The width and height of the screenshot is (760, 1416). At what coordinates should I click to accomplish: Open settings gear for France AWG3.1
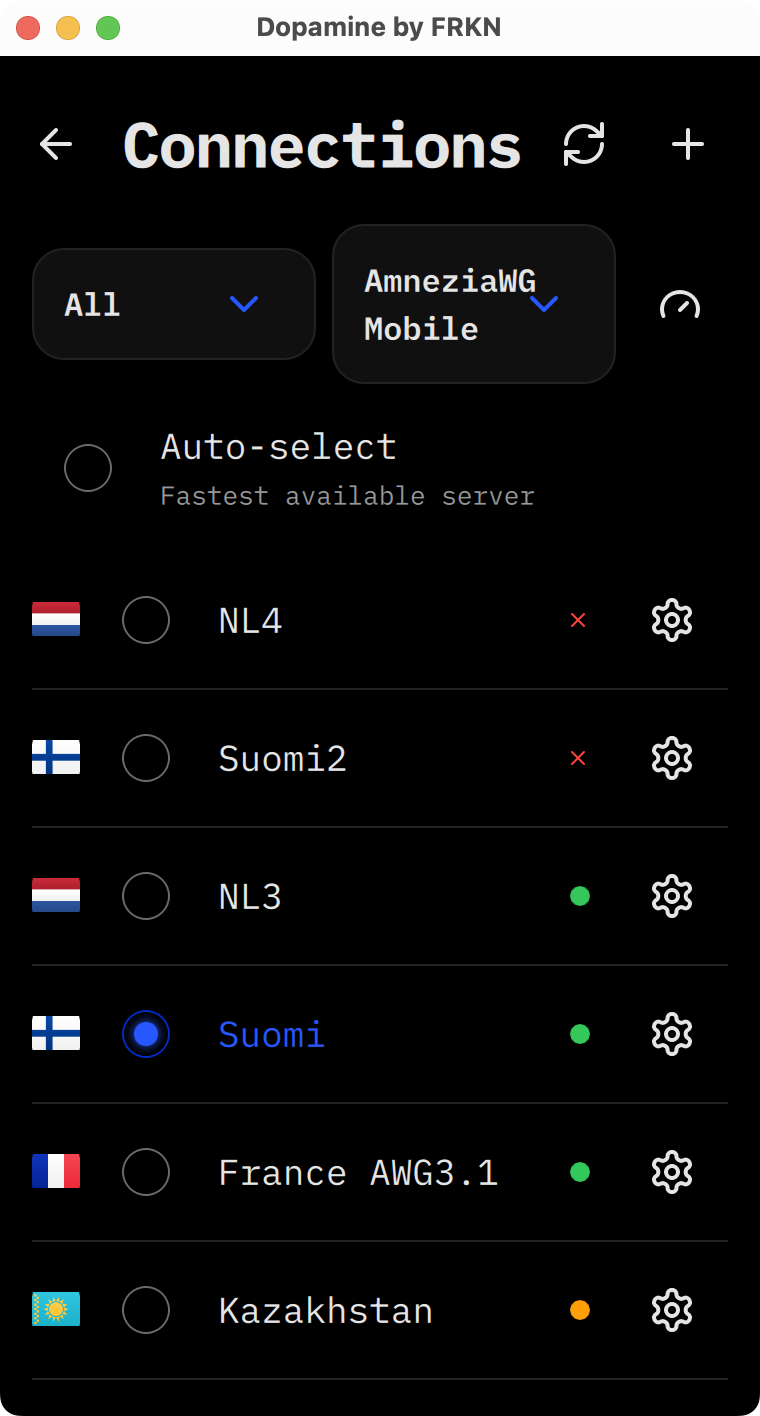point(672,1172)
